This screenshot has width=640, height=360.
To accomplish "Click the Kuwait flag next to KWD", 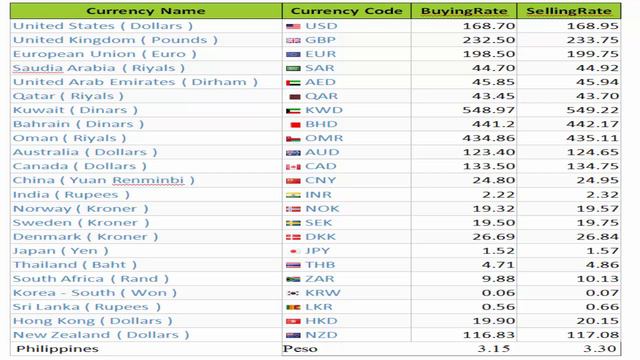I will click(293, 111).
